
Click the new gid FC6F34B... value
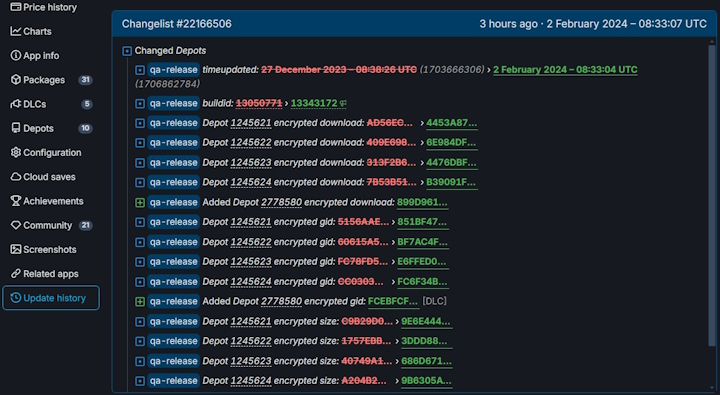[x=422, y=282]
